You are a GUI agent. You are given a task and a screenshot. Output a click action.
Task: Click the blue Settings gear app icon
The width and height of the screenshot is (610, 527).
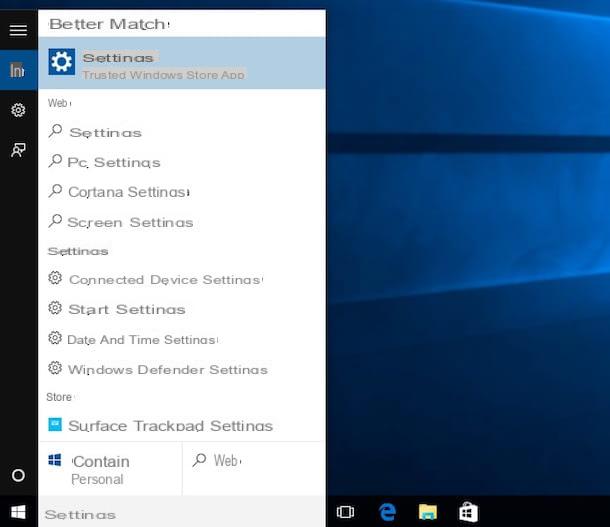click(61, 61)
